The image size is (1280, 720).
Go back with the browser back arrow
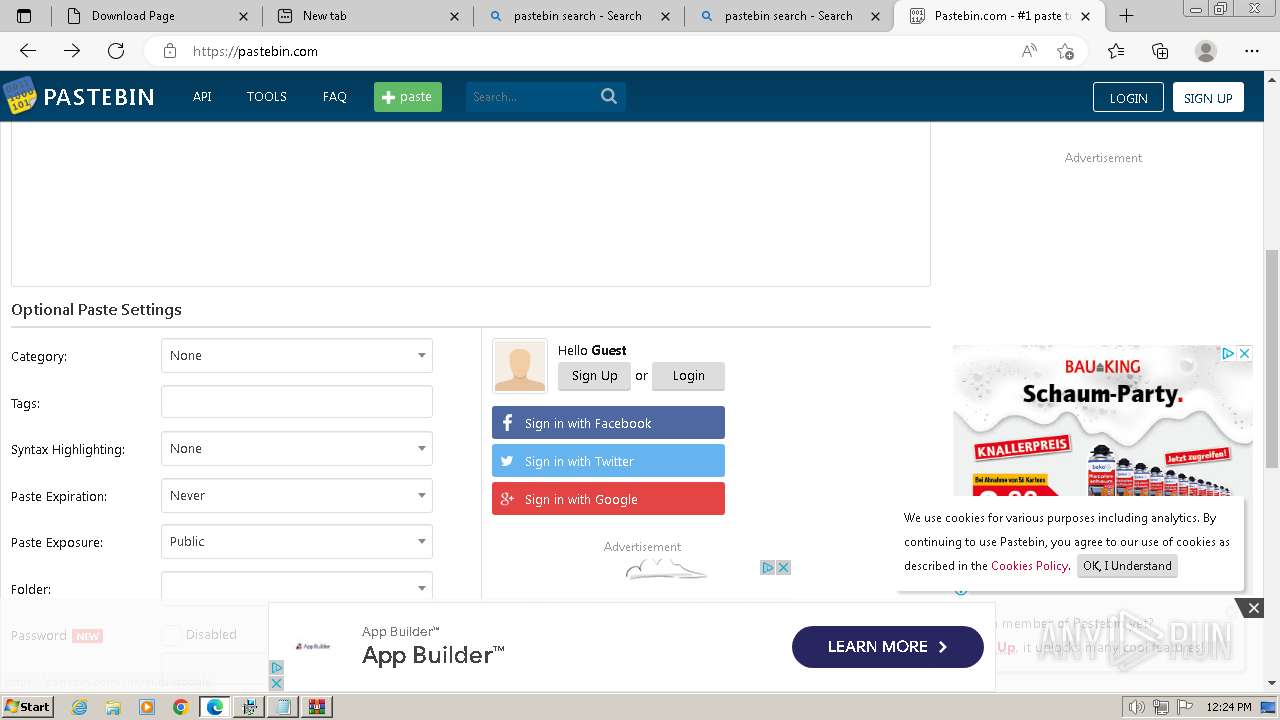click(28, 51)
